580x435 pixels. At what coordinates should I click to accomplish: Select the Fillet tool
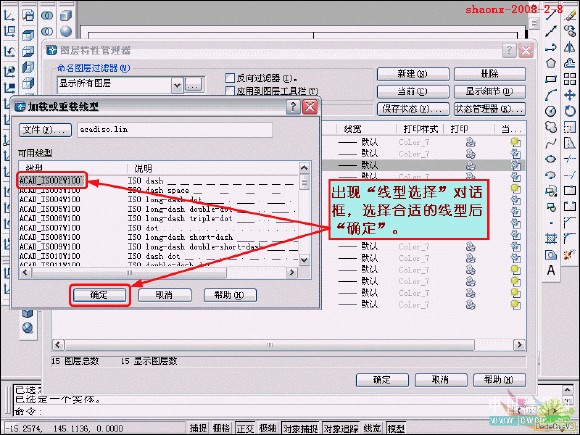point(570,239)
